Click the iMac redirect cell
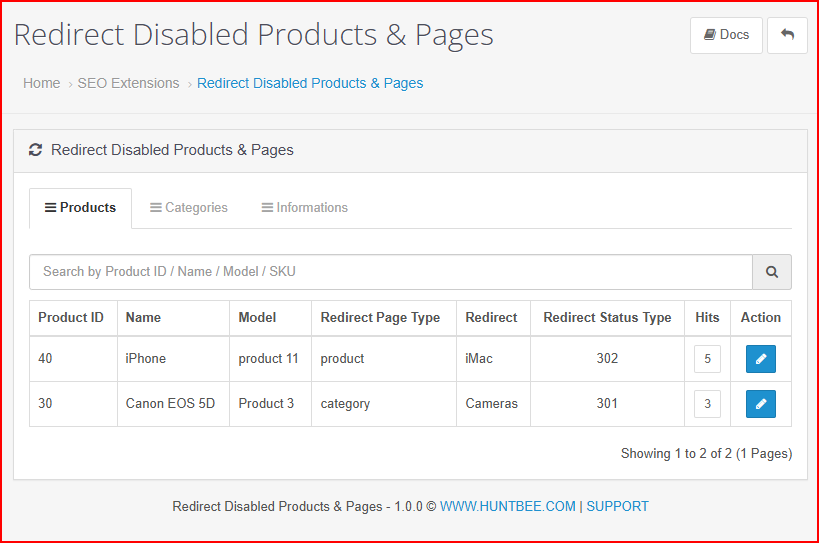This screenshot has width=819, height=543. (x=494, y=359)
